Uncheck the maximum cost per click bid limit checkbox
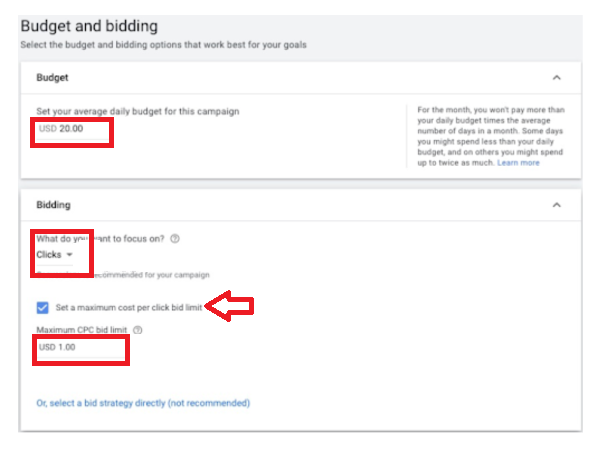The image size is (606, 451). [x=43, y=308]
